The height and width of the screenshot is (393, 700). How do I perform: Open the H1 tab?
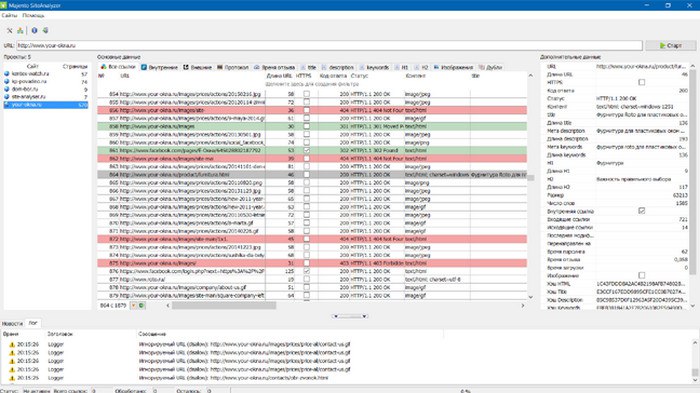pyautogui.click(x=402, y=67)
